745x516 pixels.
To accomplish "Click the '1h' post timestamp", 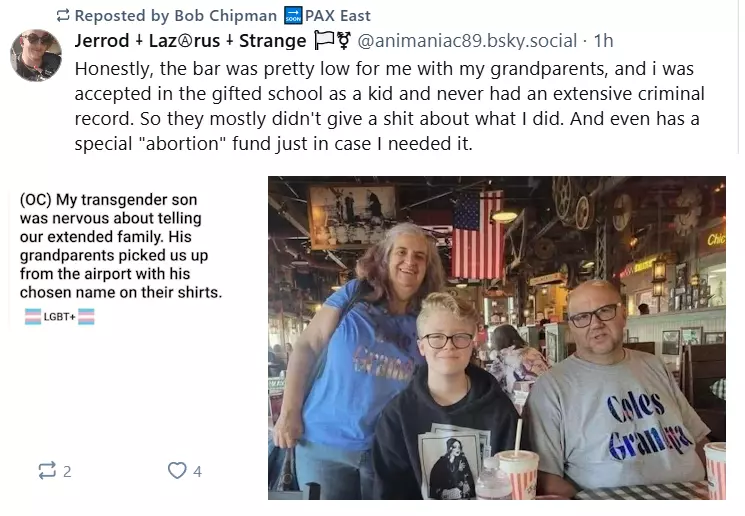I will click(x=603, y=41).
